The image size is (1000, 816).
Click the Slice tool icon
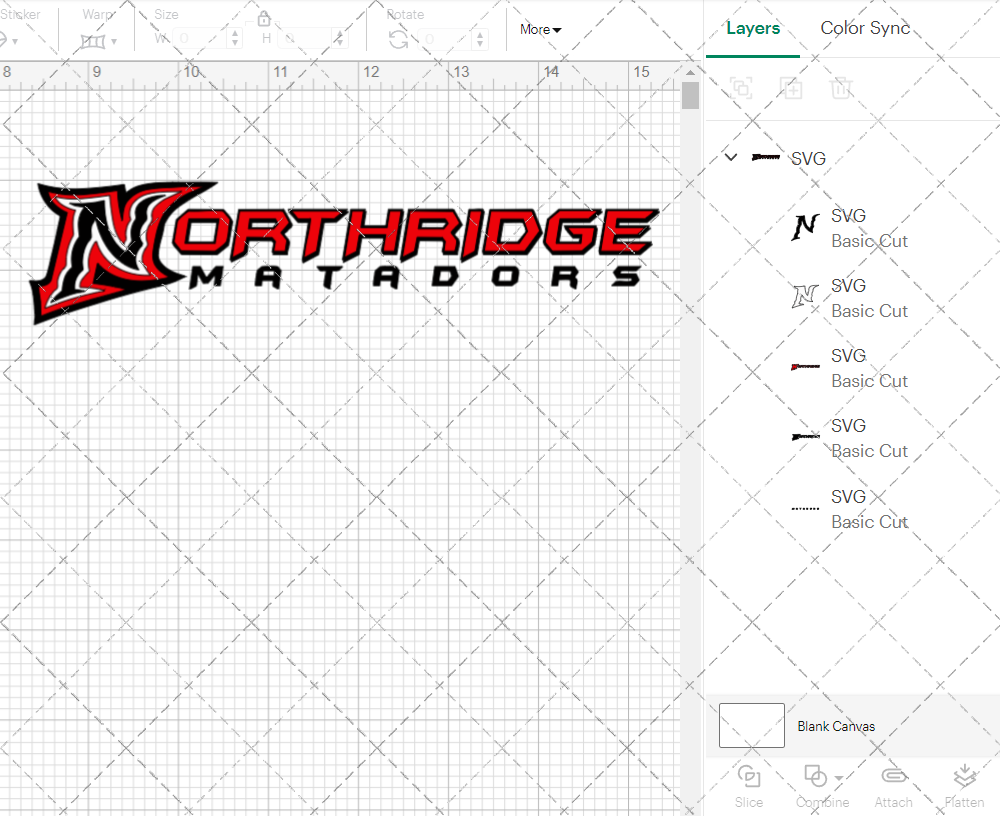[x=749, y=776]
